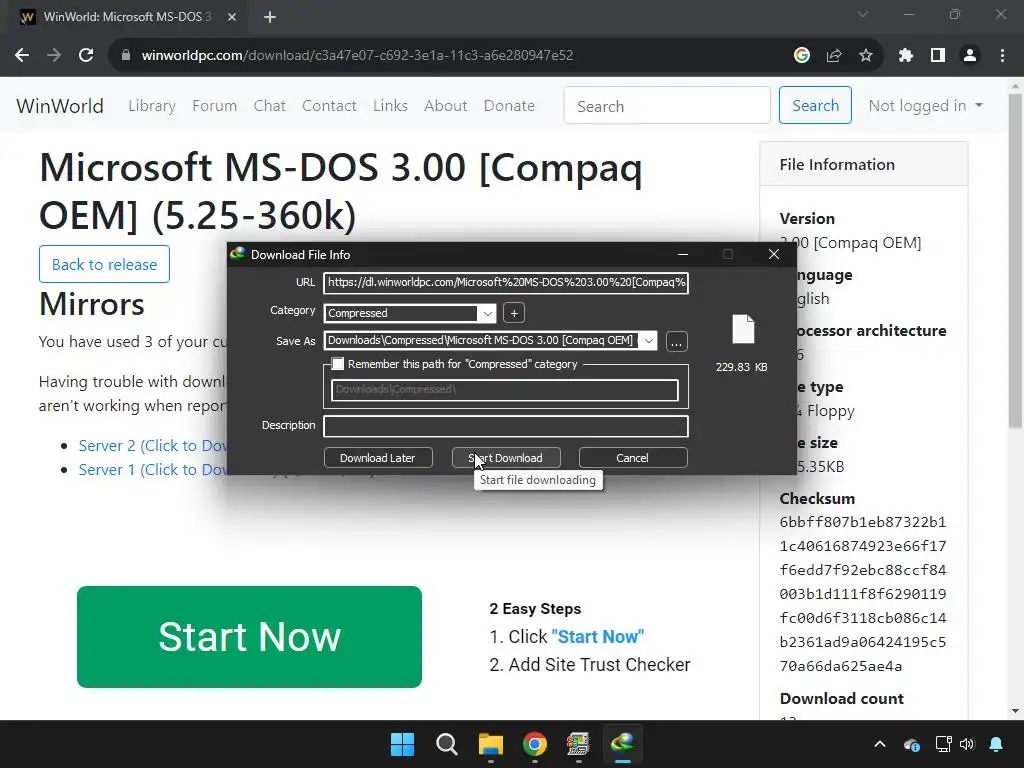This screenshot has height=768, width=1024.
Task: Click the cloud sync tray icon
Action: click(912, 744)
